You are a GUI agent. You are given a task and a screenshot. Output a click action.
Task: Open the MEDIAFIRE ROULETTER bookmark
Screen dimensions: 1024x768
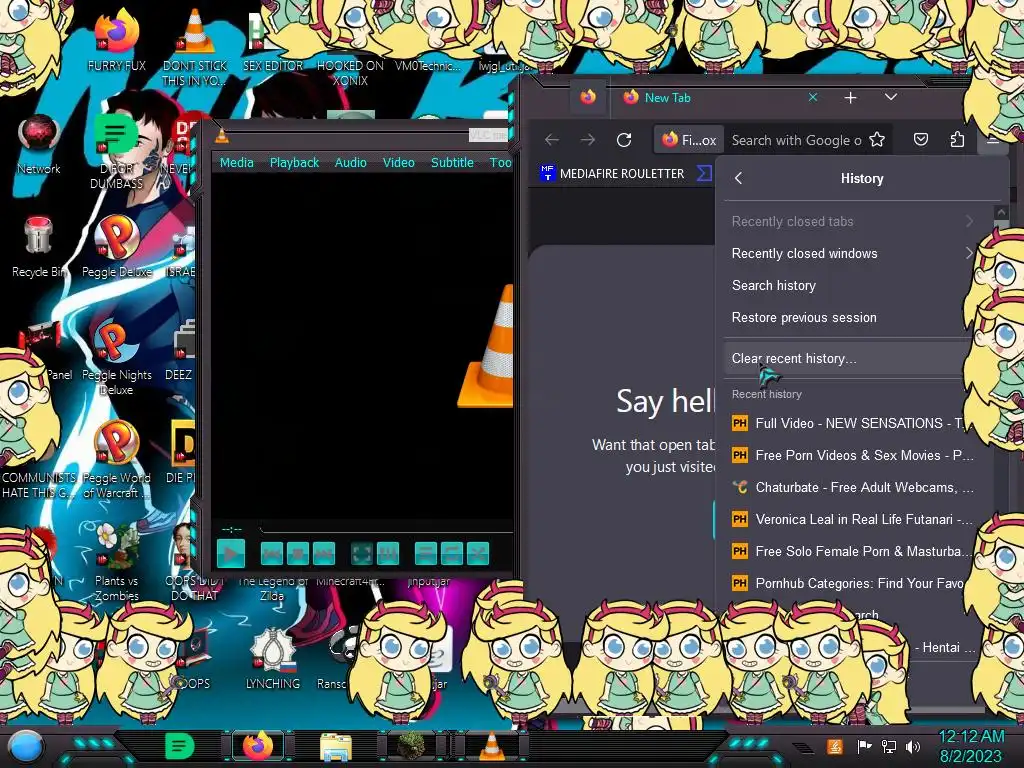click(x=612, y=174)
